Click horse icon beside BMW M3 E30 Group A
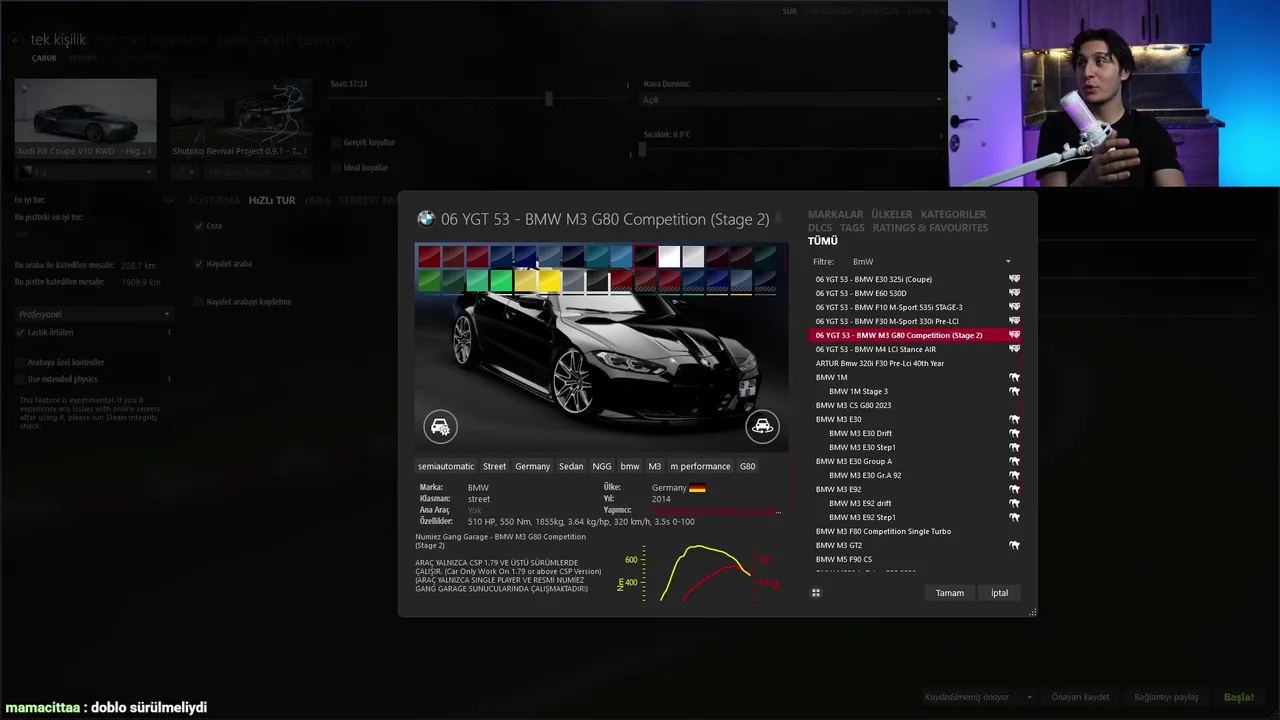Viewport: 1280px width, 720px height. point(1014,461)
